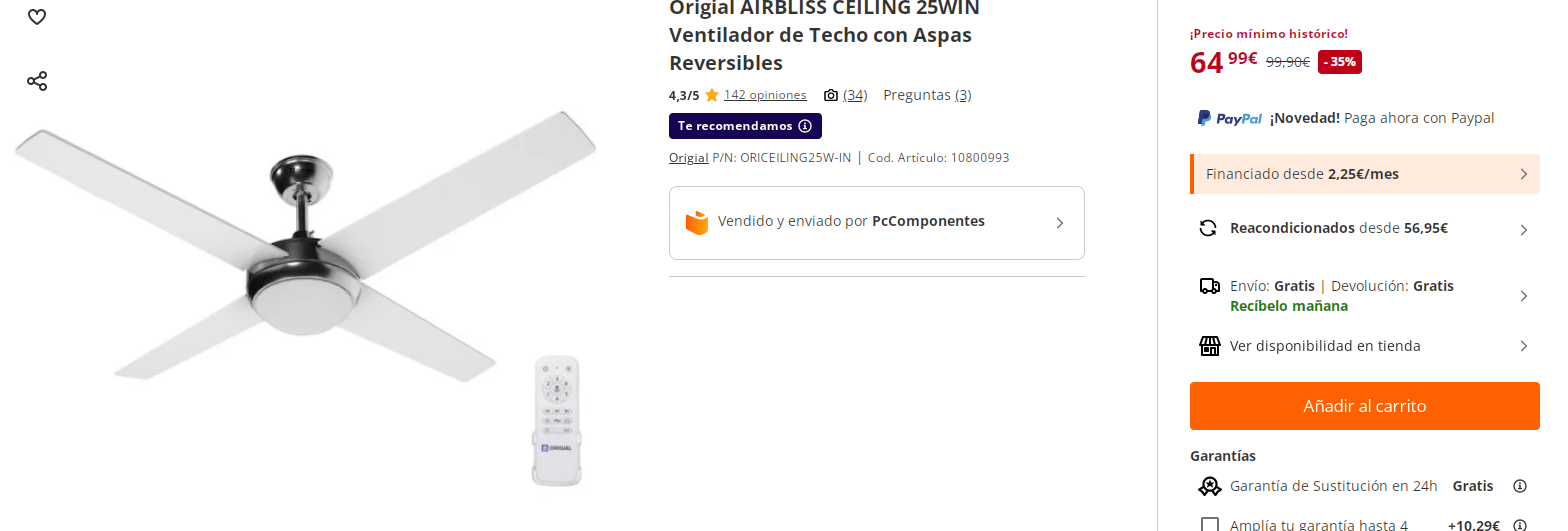Click the PayPal logo
The width and height of the screenshot is (1568, 531).
[x=1230, y=118]
